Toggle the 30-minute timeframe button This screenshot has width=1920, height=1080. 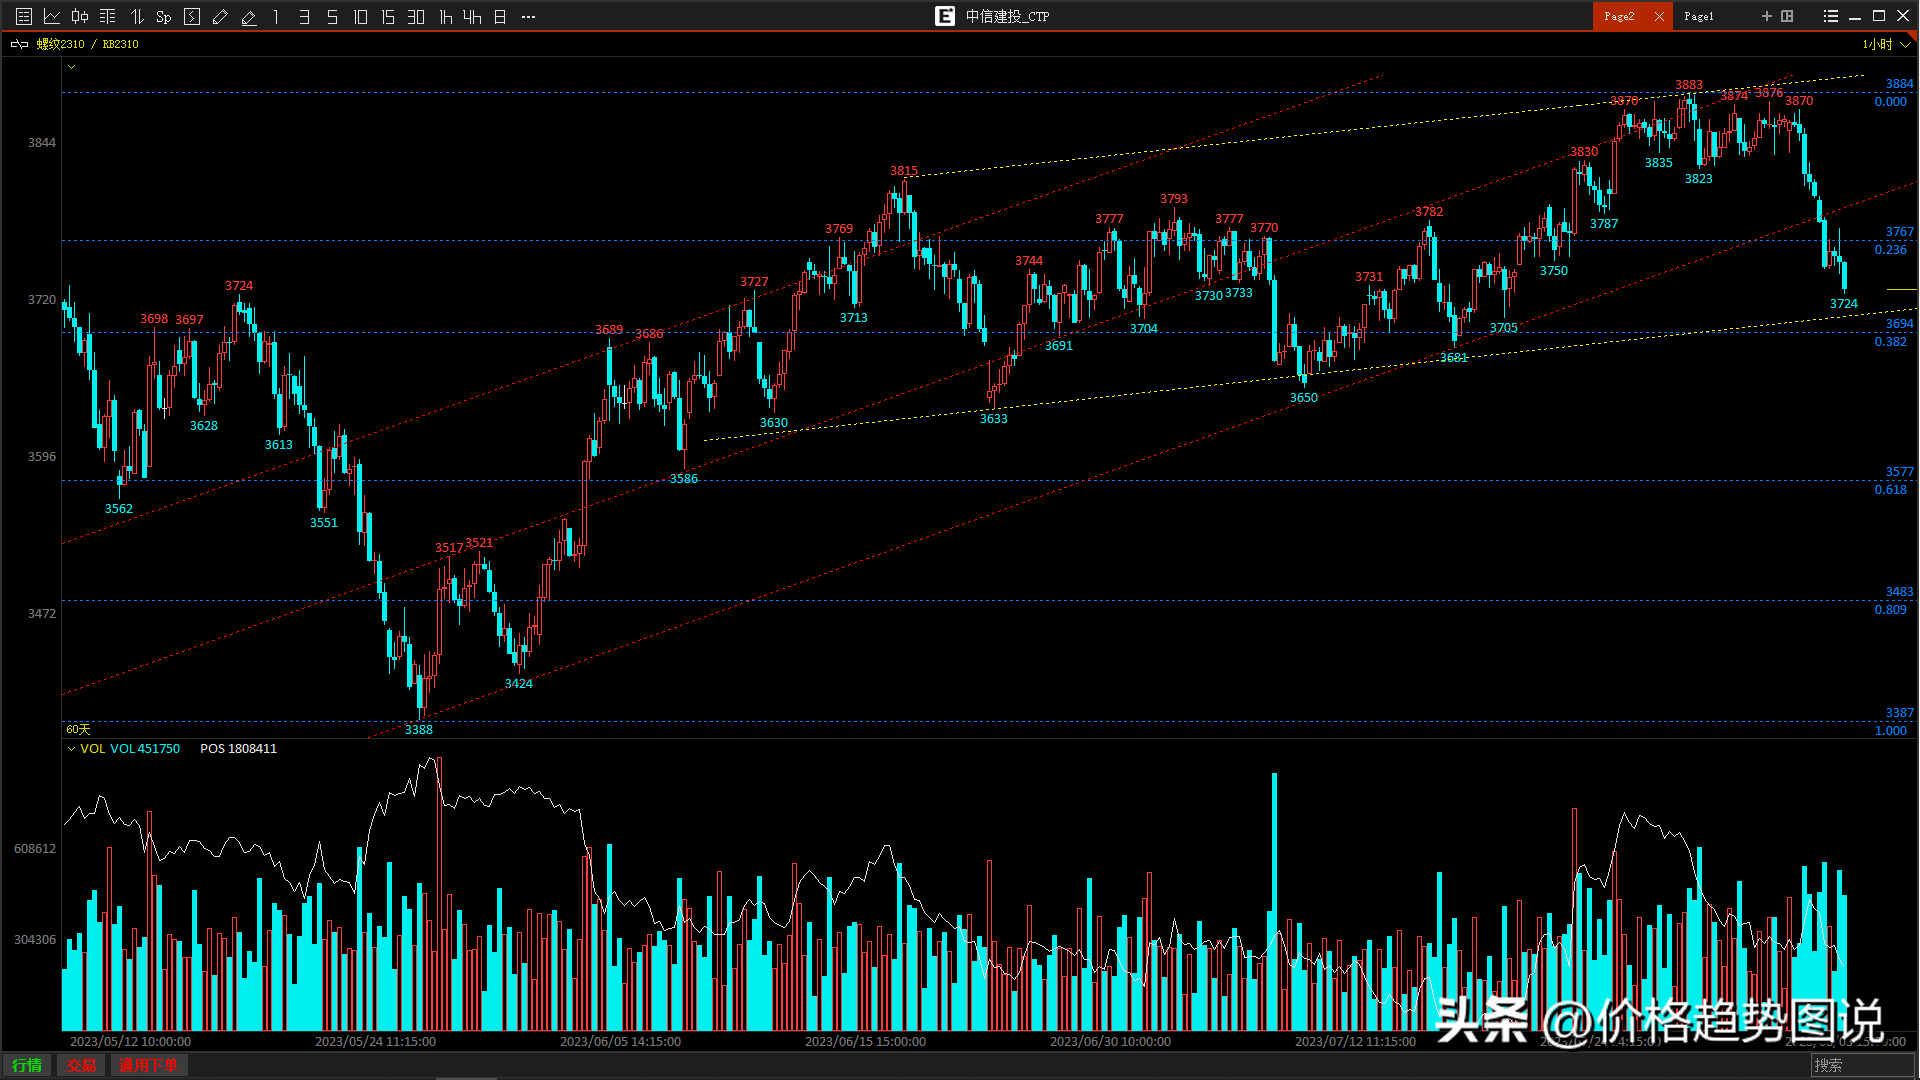coord(416,16)
